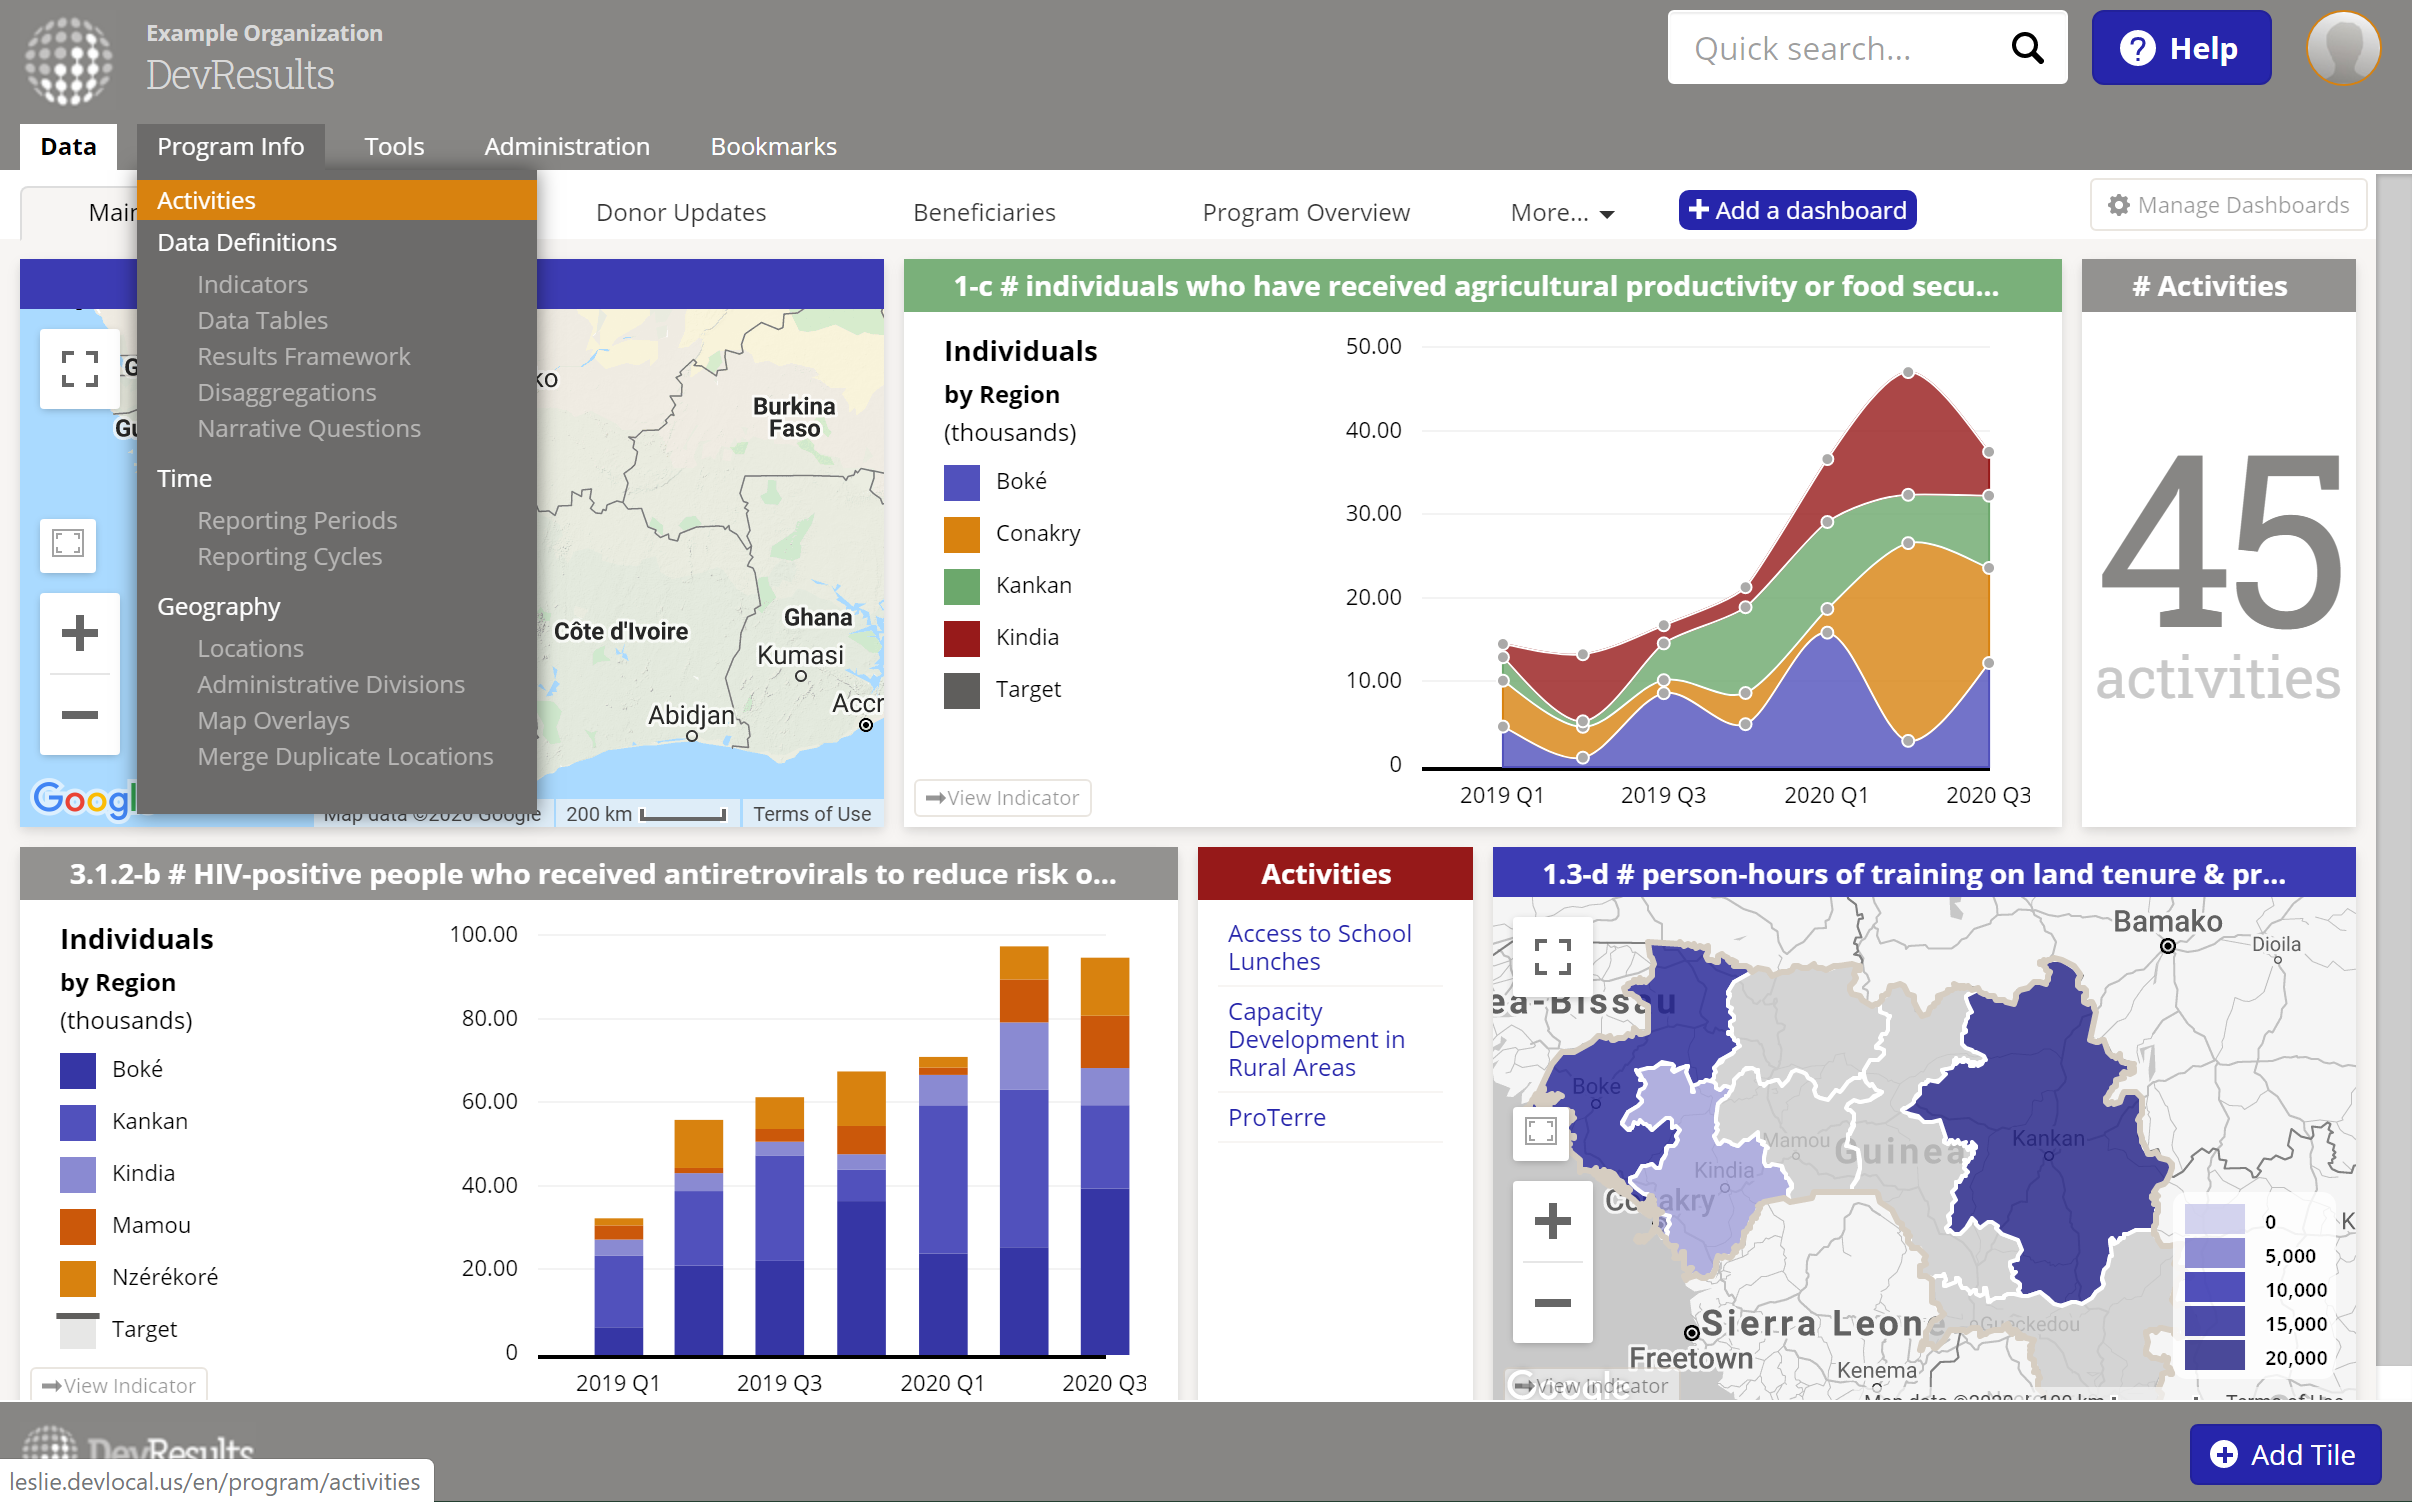Screen dimensions: 2412x1502
Task: Toggle fullscreen on the top-left map
Action: tap(80, 369)
